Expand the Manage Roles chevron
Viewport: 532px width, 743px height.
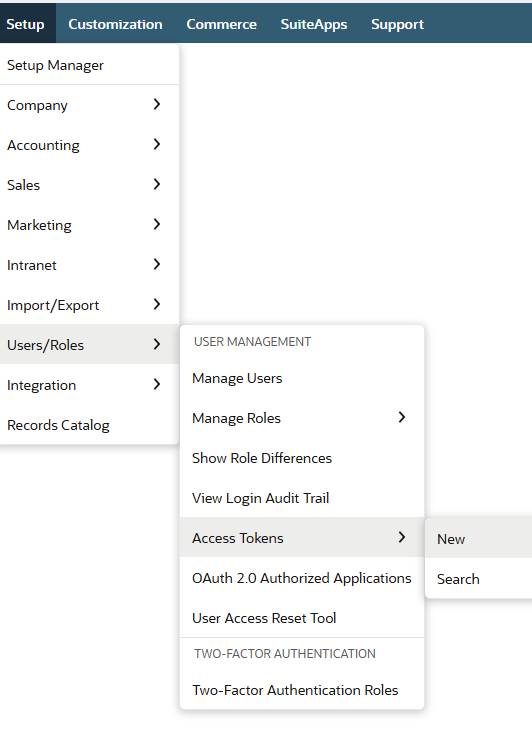[x=402, y=417]
